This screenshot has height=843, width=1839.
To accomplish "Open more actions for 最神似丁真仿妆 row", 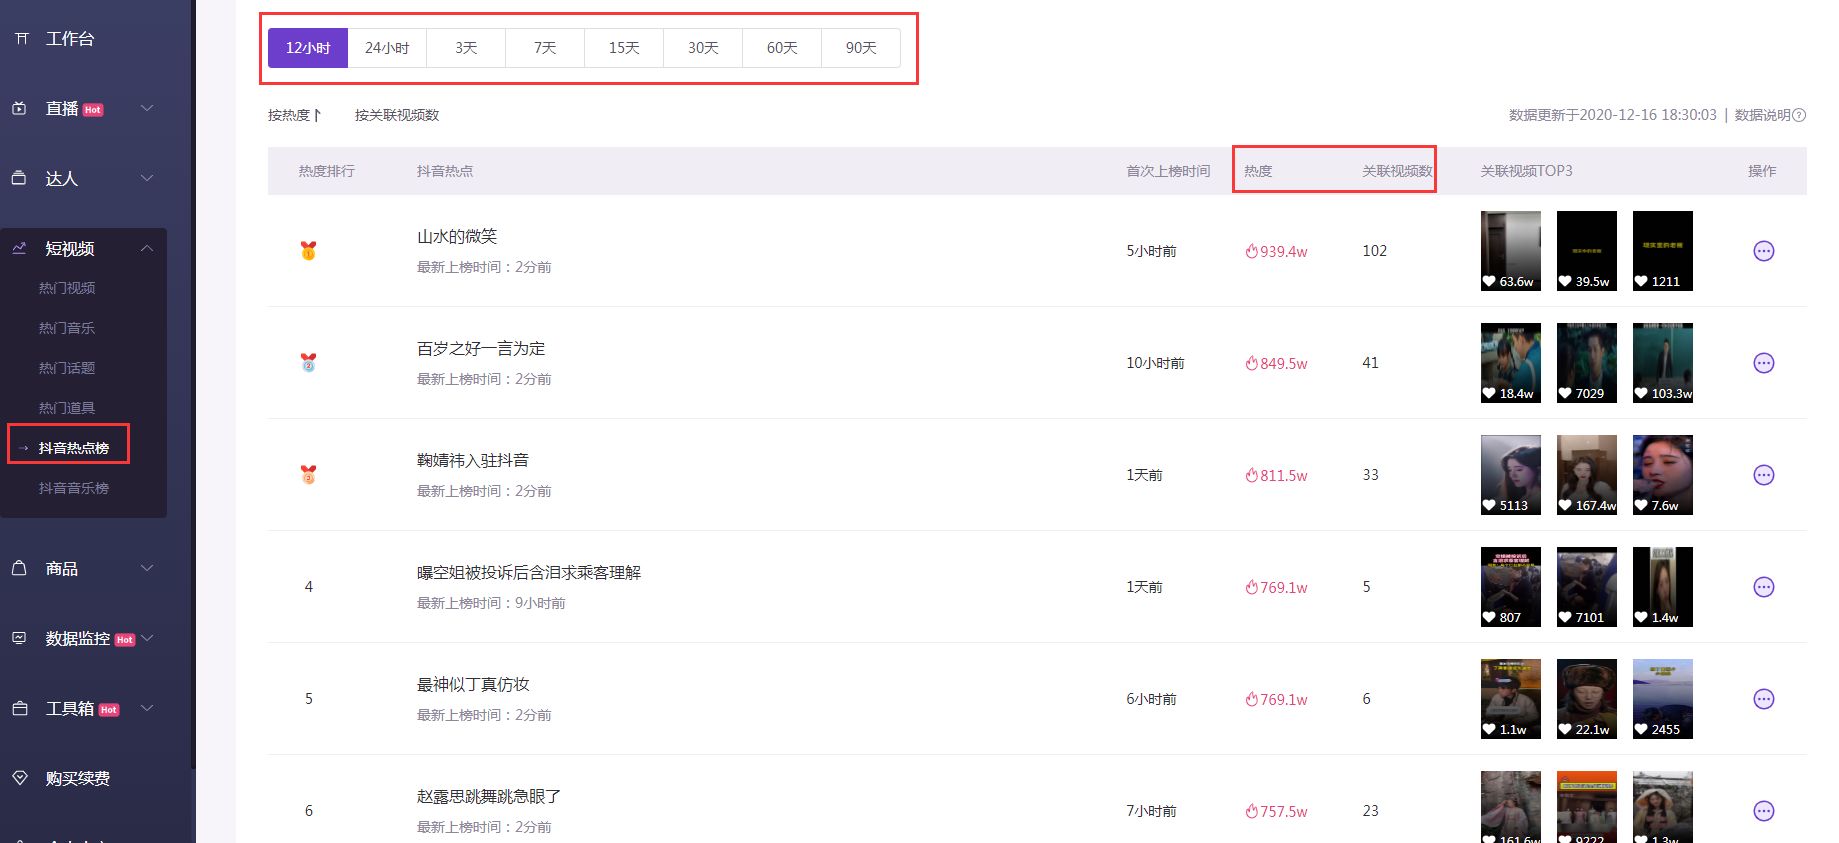I will [1763, 699].
